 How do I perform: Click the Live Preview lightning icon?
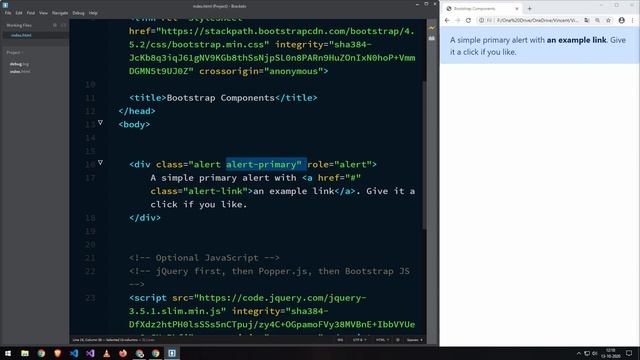432,28
